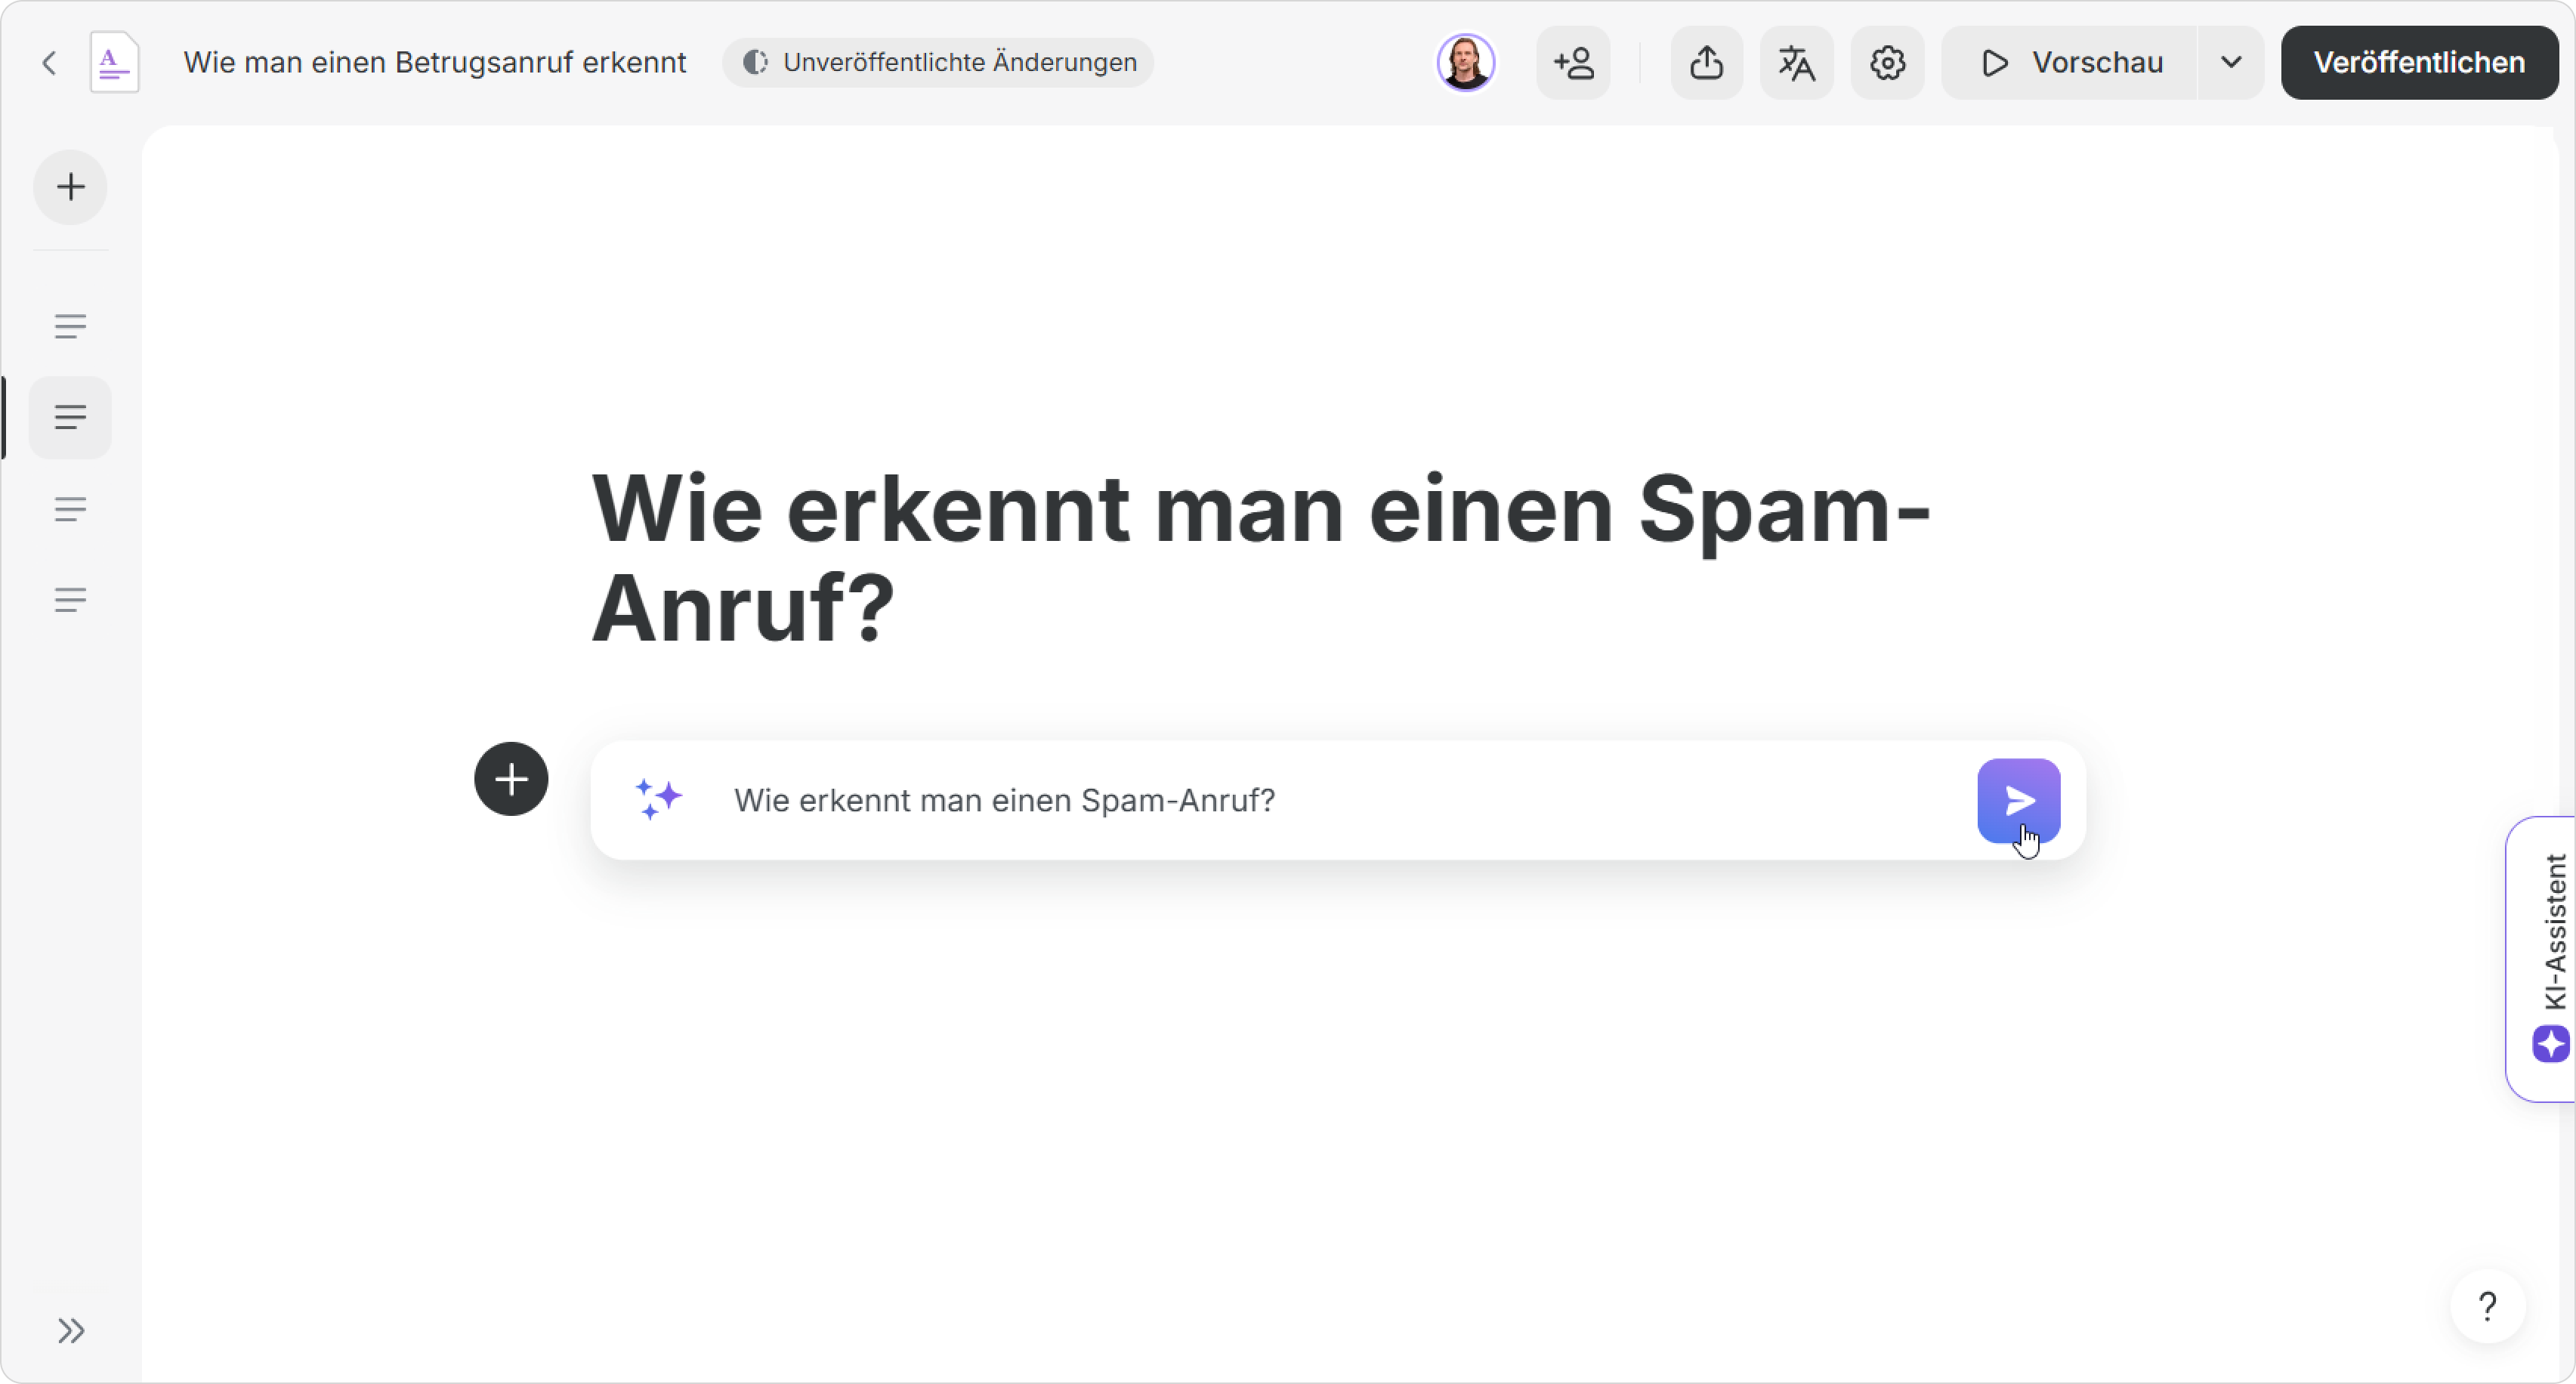Screen dimensions: 2576x1384
Task: Select the fourth step in the sidebar
Action: point(70,600)
